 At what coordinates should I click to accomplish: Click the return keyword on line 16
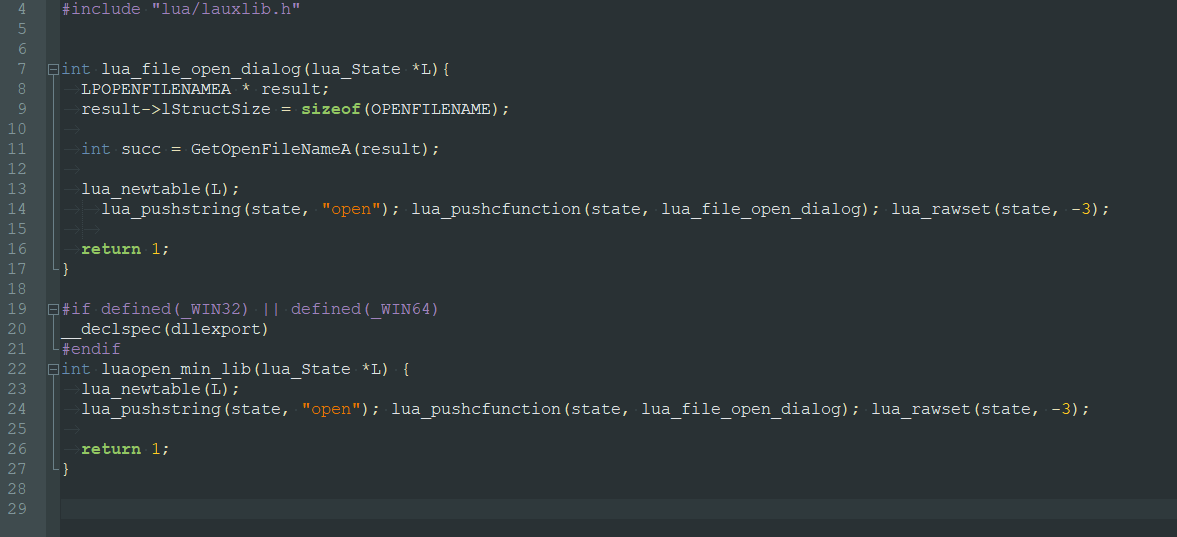tap(111, 249)
